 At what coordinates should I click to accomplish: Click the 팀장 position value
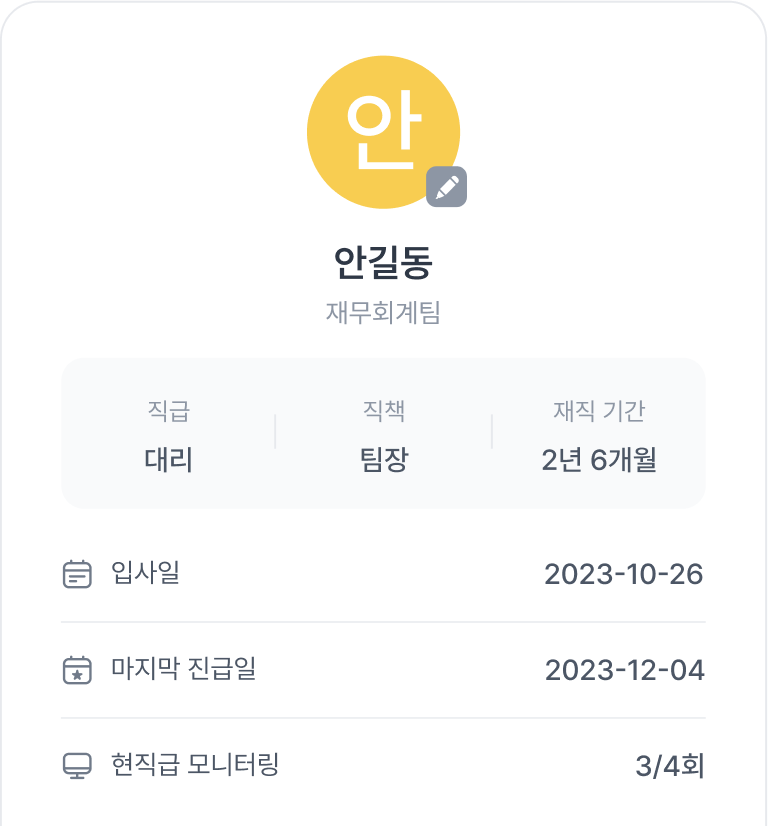click(384, 460)
